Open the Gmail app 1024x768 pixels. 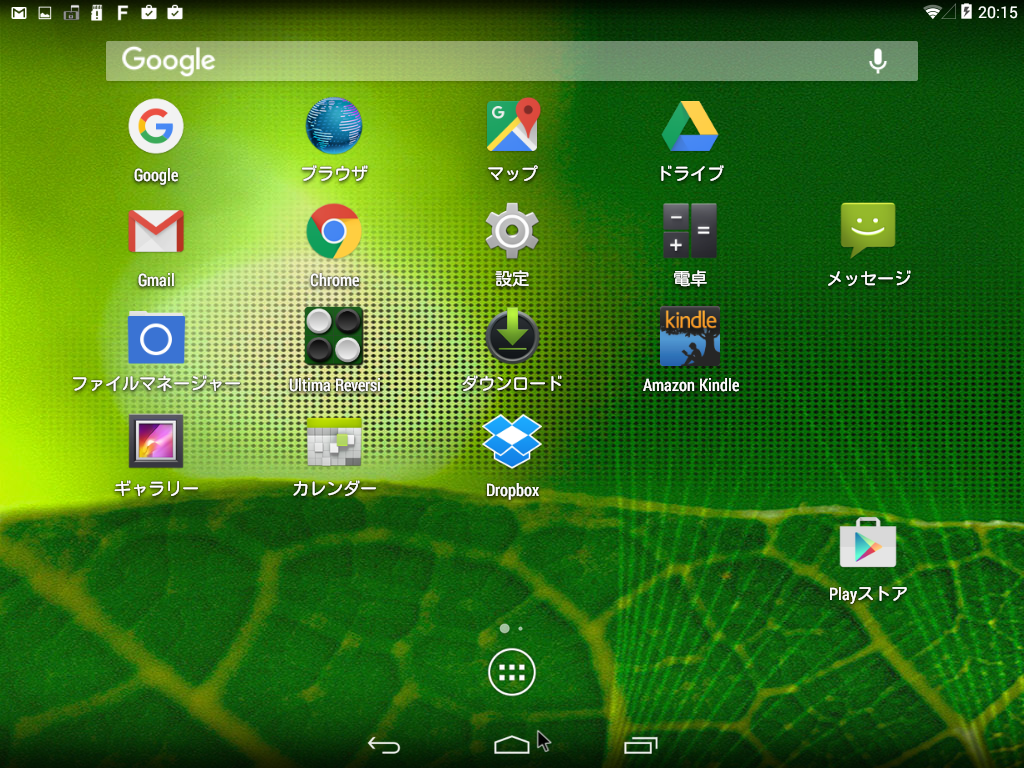click(x=155, y=231)
